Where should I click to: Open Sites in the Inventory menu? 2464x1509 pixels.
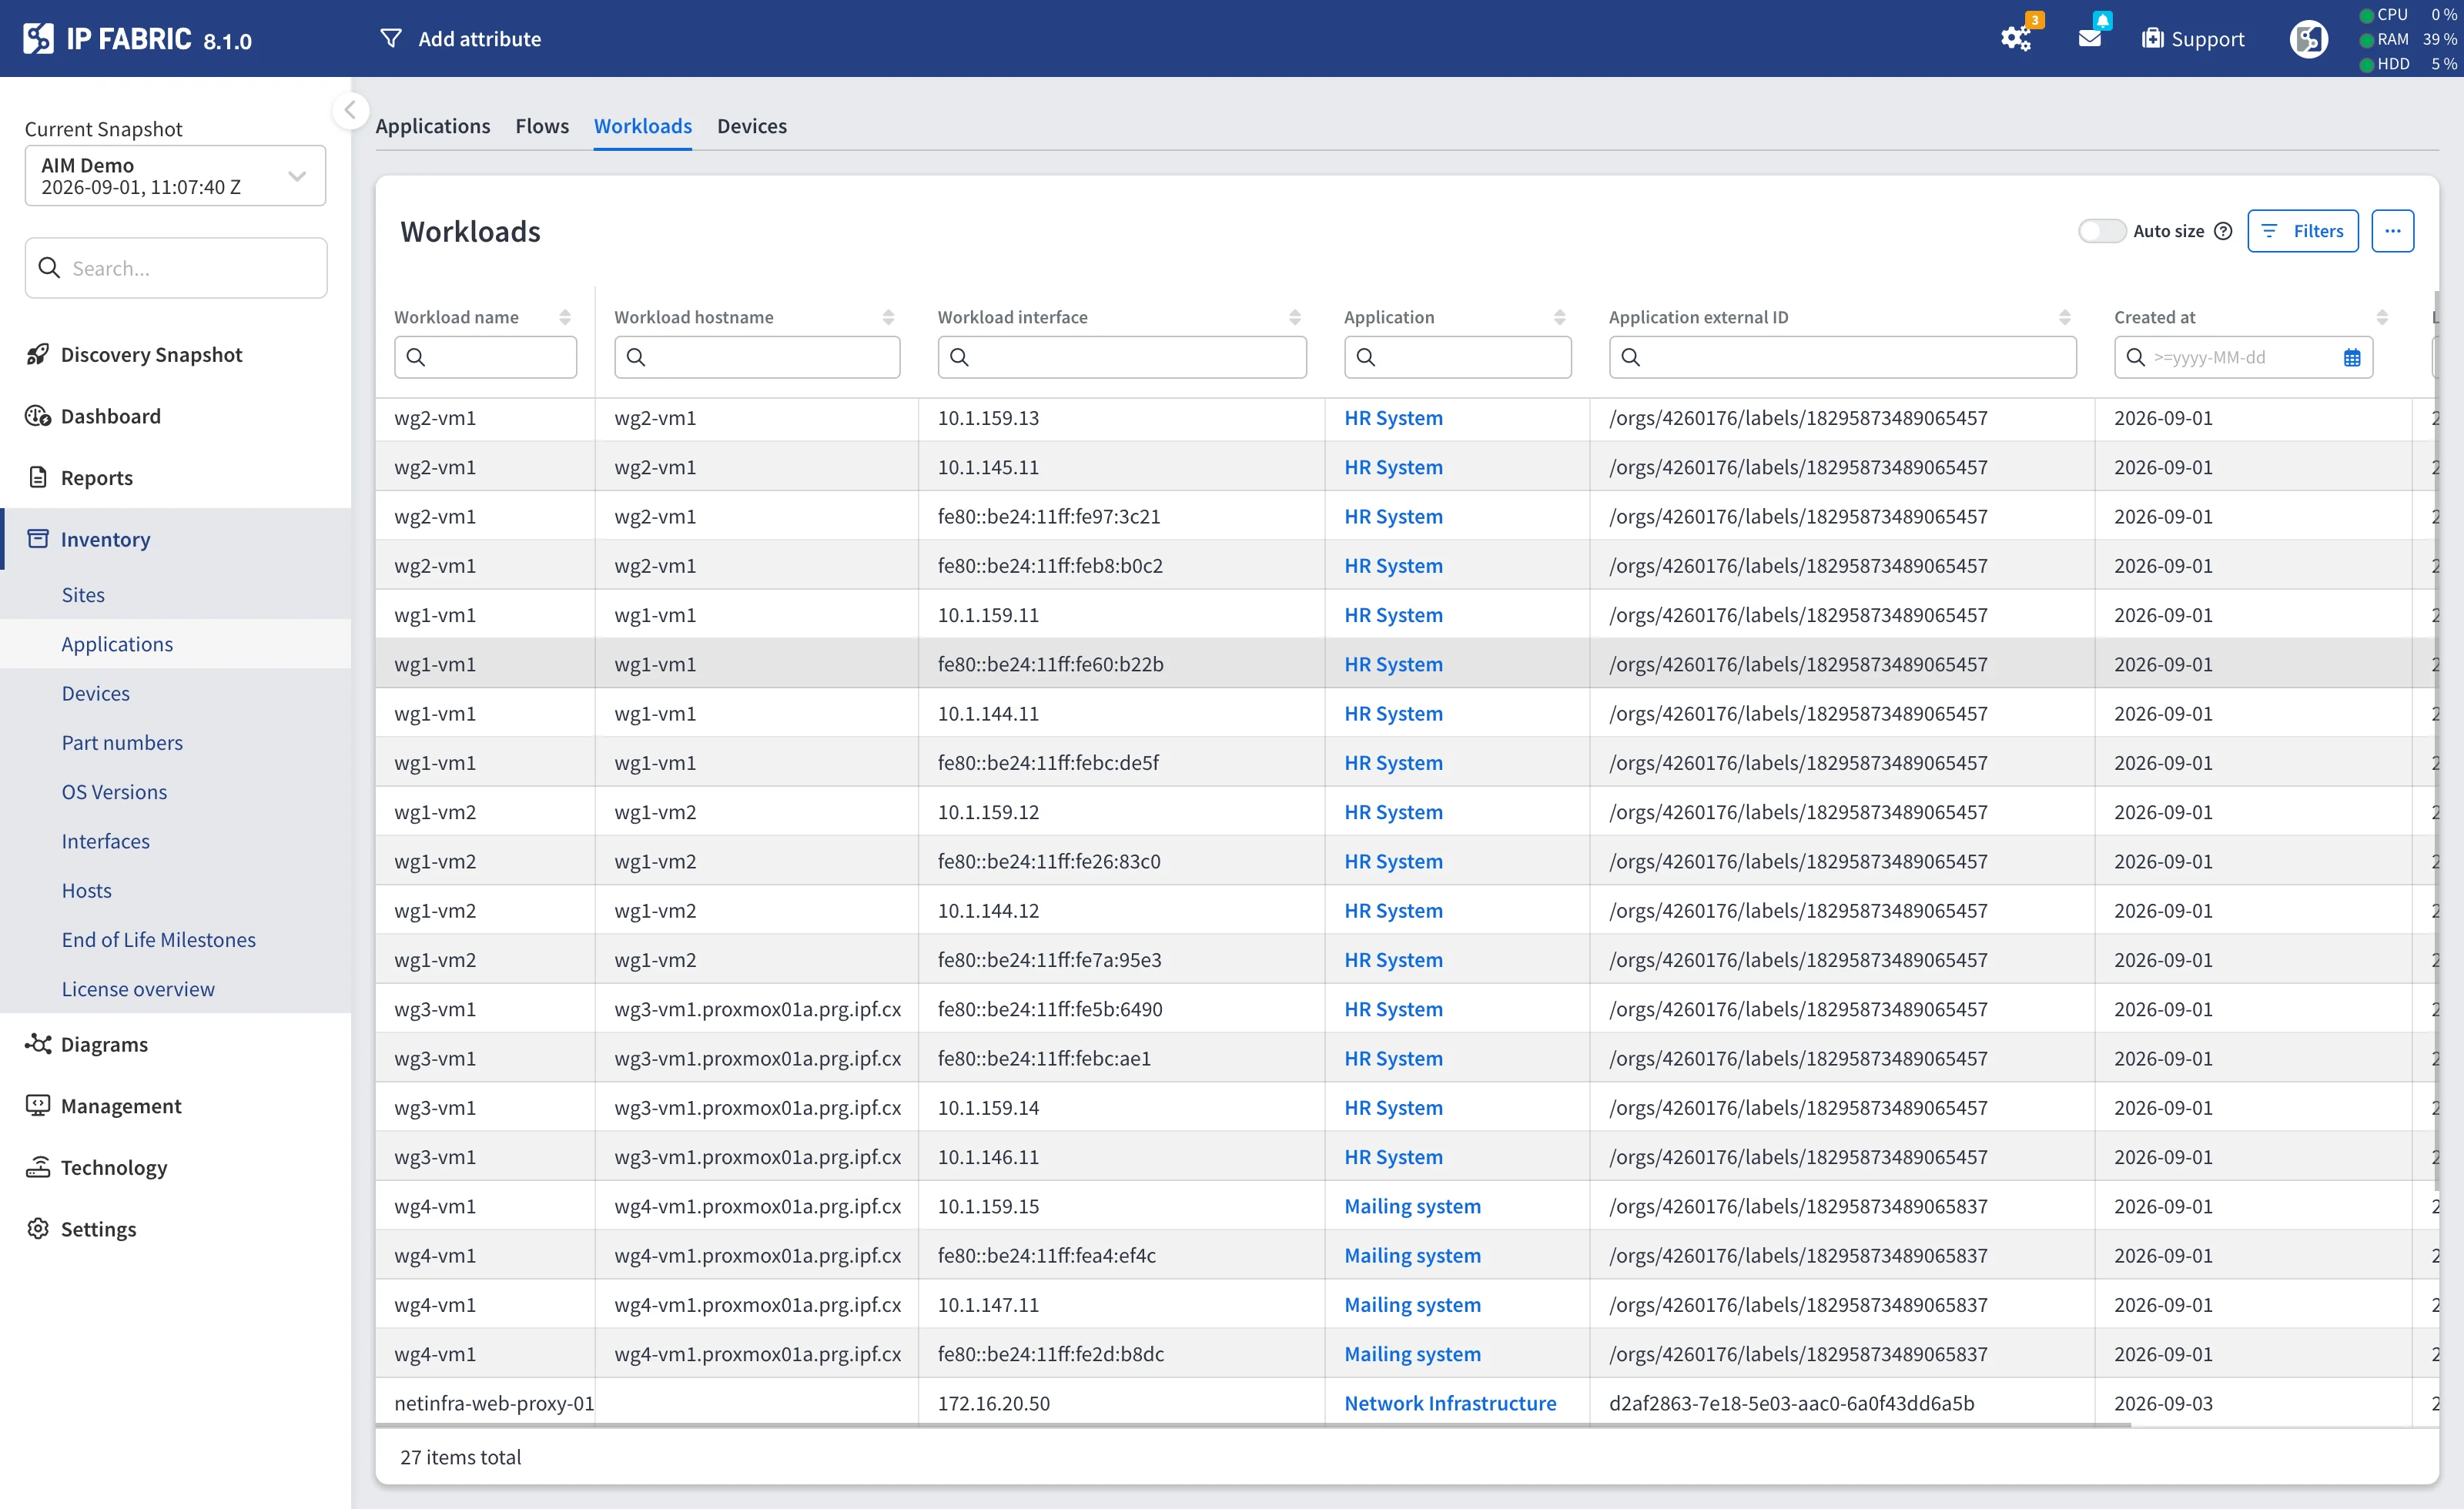pos(83,594)
